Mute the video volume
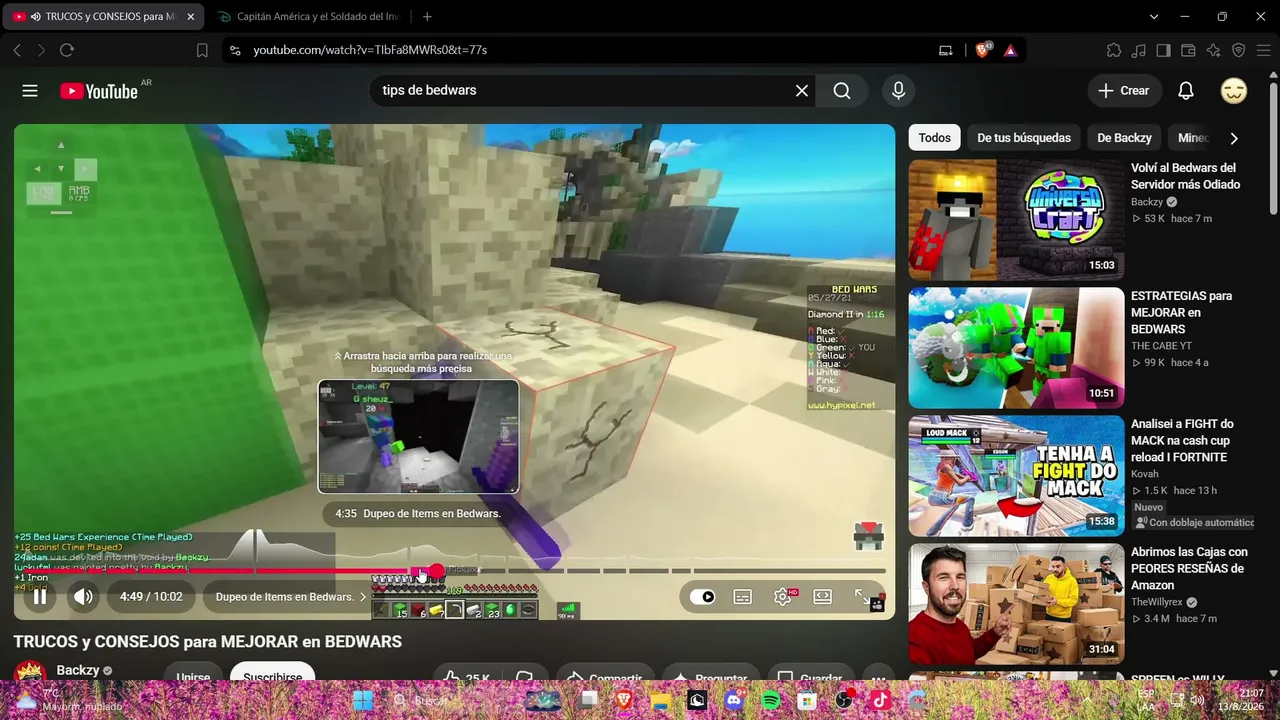 click(83, 597)
